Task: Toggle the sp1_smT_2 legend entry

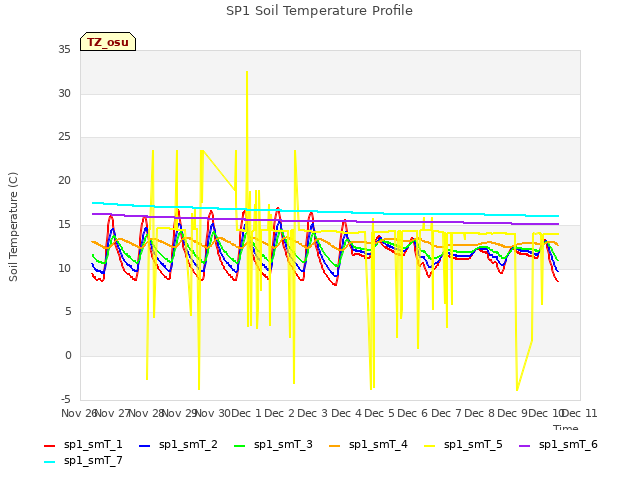Action: (x=178, y=445)
